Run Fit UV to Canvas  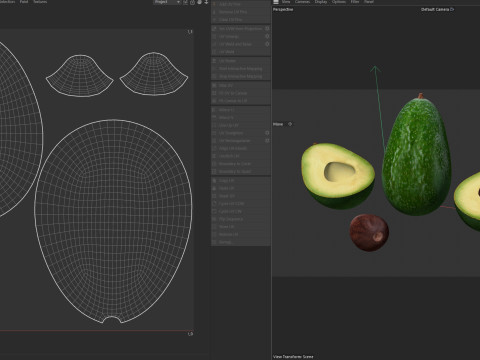[x=241, y=93]
